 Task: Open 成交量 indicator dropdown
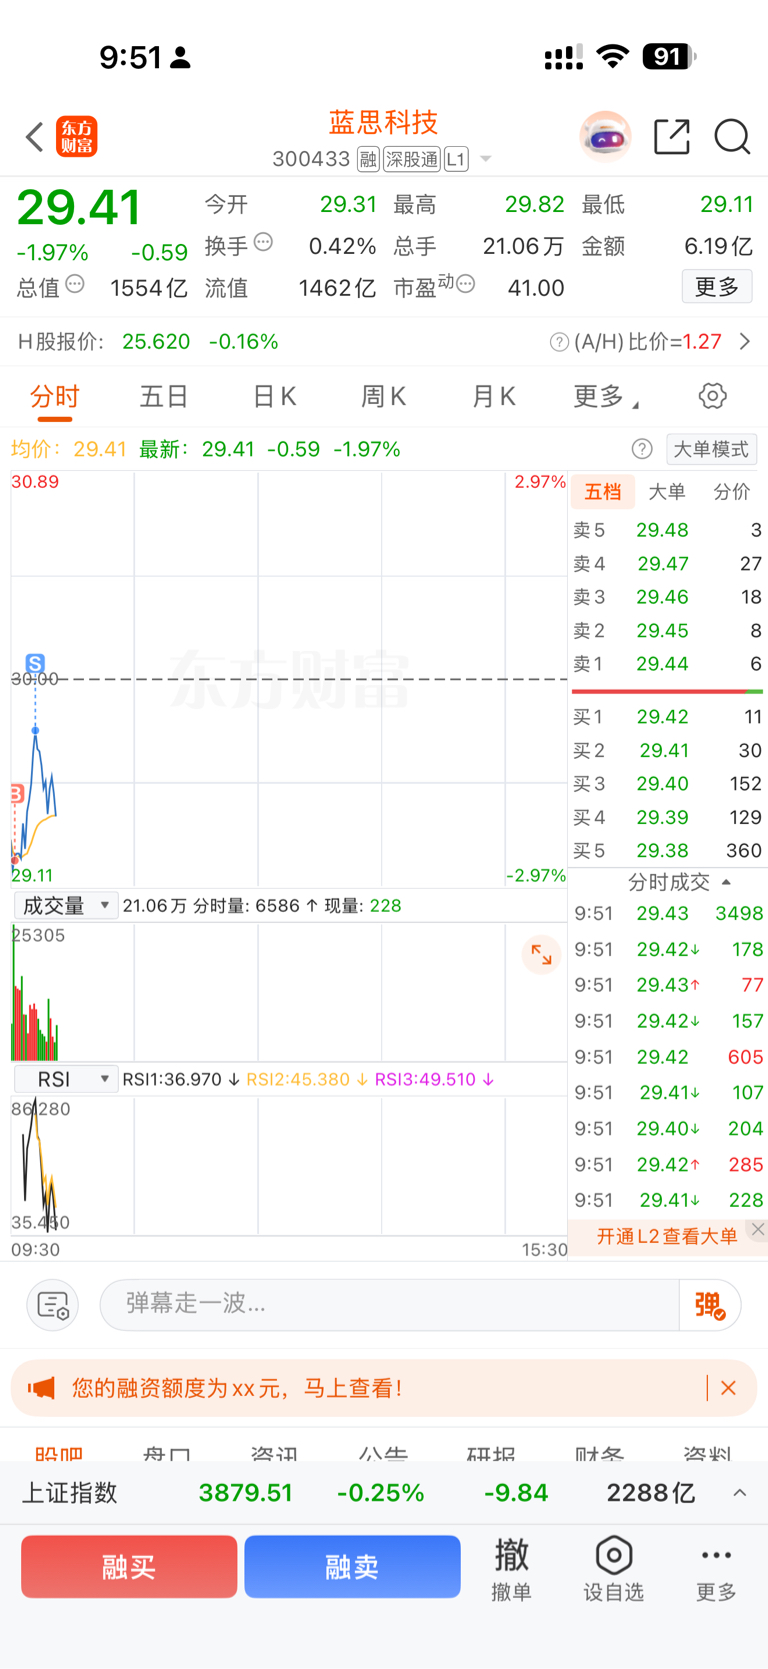[66, 906]
